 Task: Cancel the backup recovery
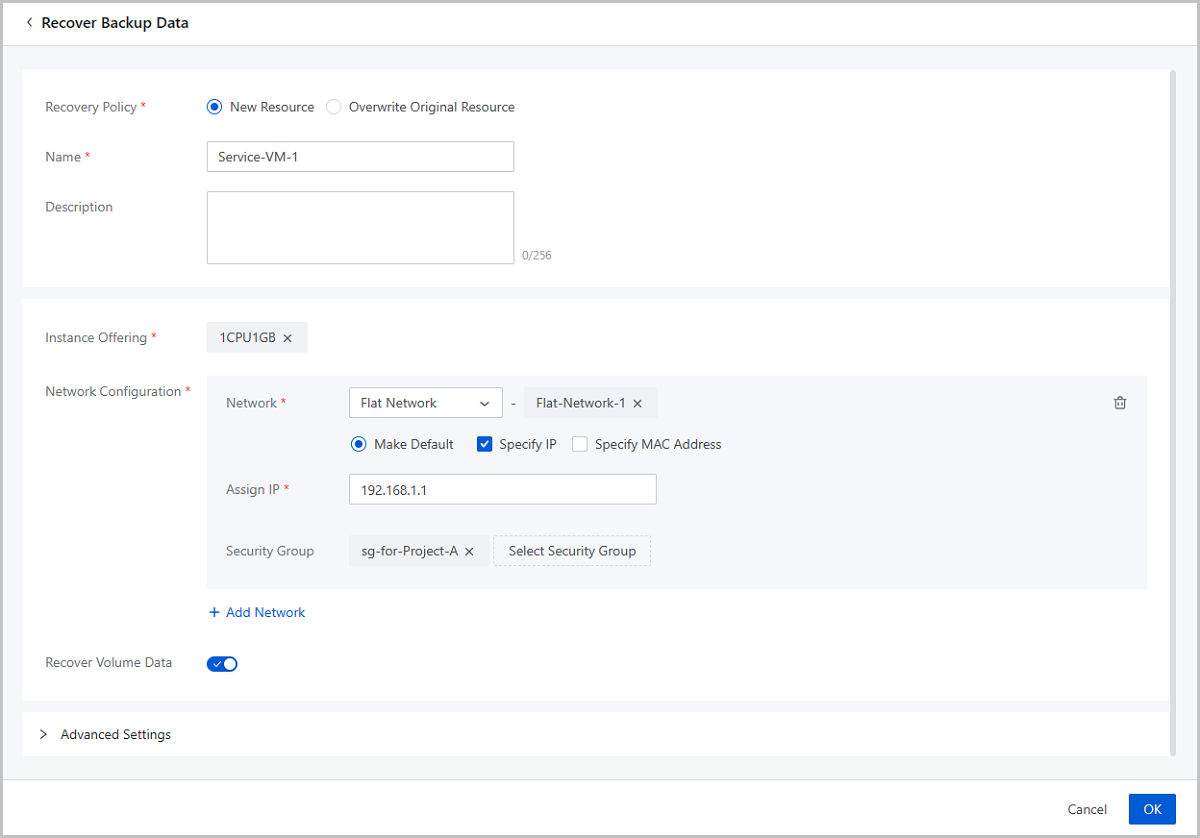coord(1087,809)
